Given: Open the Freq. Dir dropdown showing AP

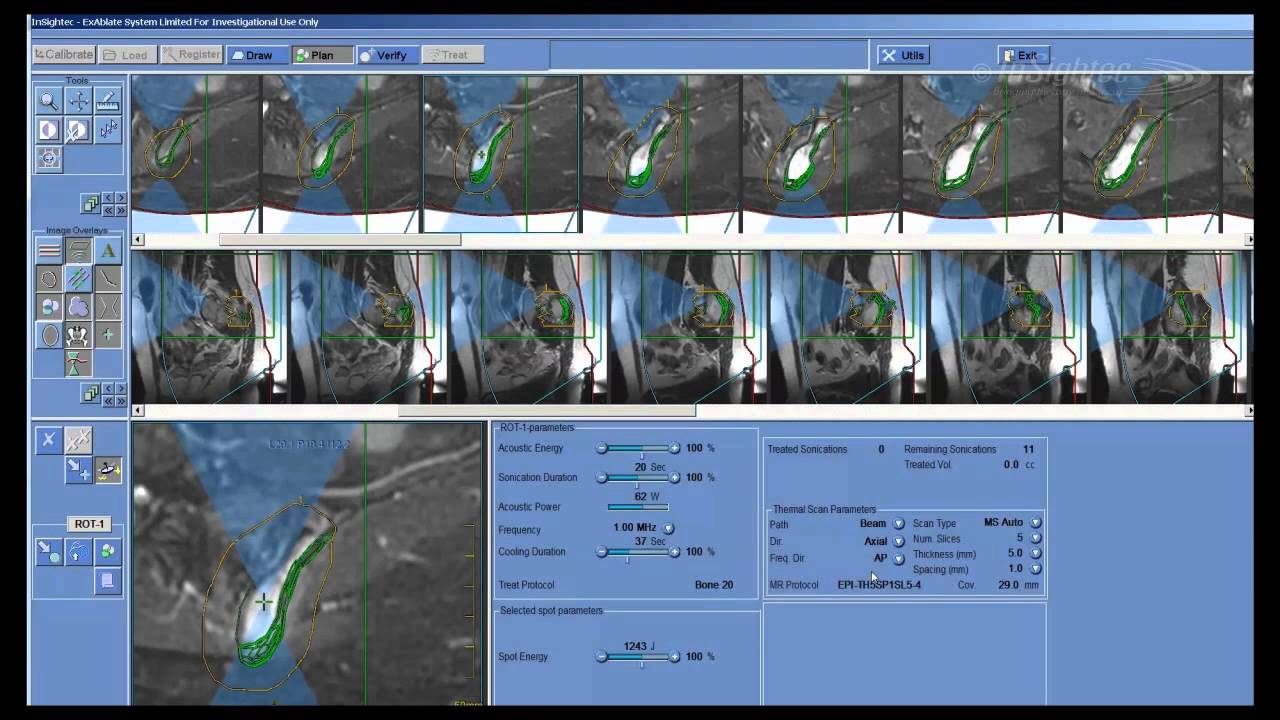Looking at the screenshot, I should [x=899, y=559].
